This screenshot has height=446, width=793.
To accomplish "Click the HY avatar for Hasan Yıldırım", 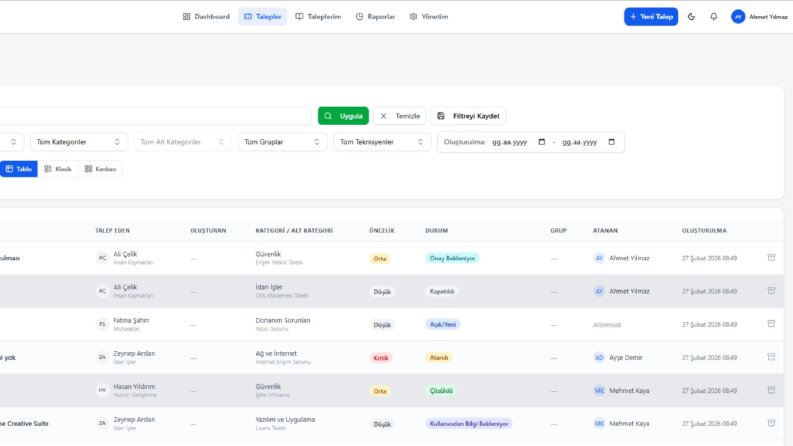I will 102,390.
